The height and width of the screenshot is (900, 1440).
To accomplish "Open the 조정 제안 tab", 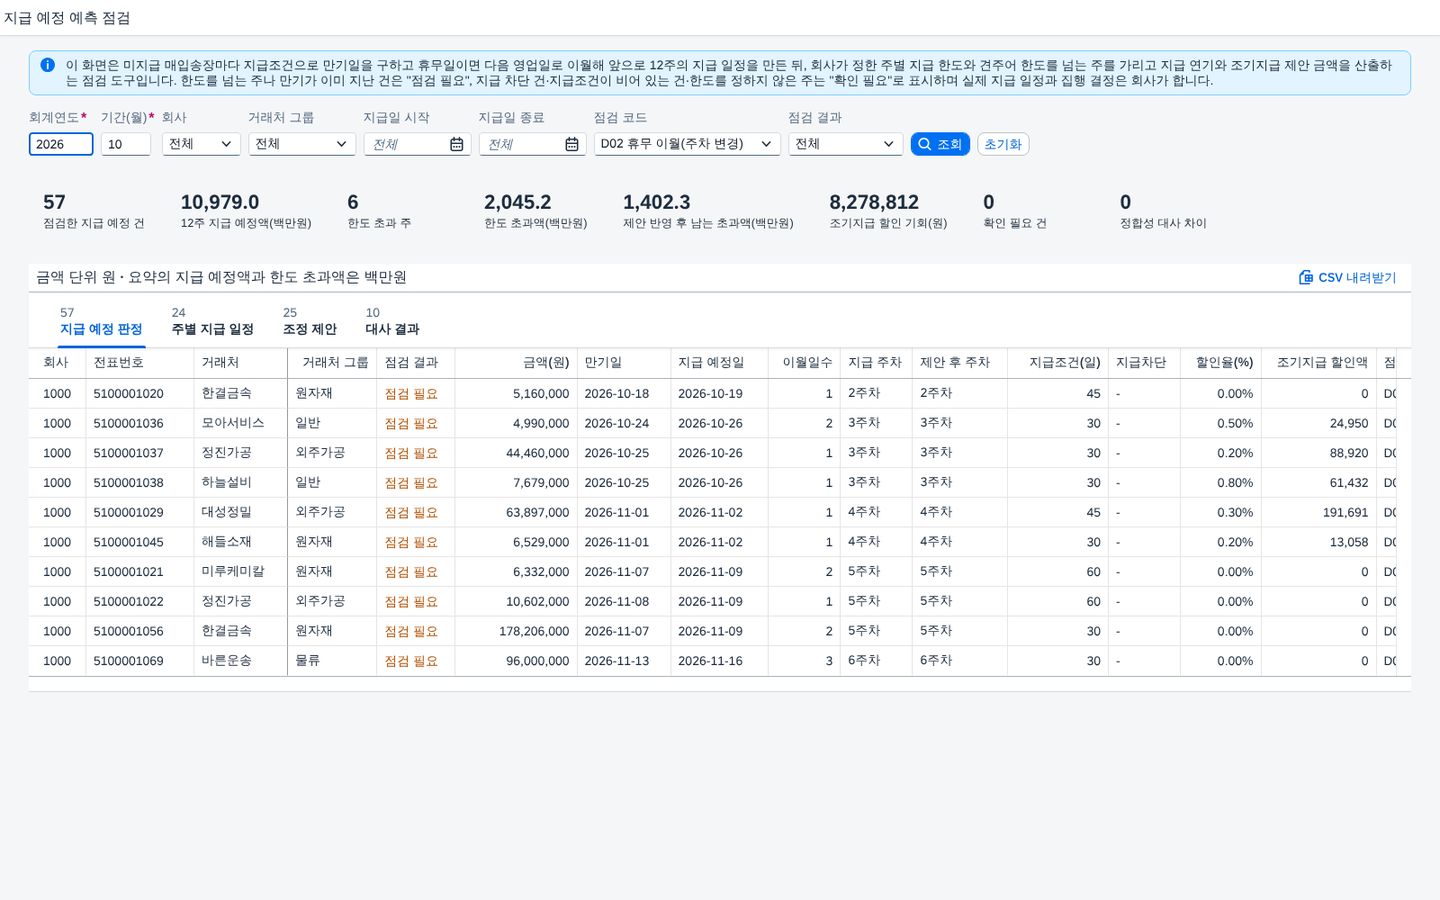I will pyautogui.click(x=310, y=322).
